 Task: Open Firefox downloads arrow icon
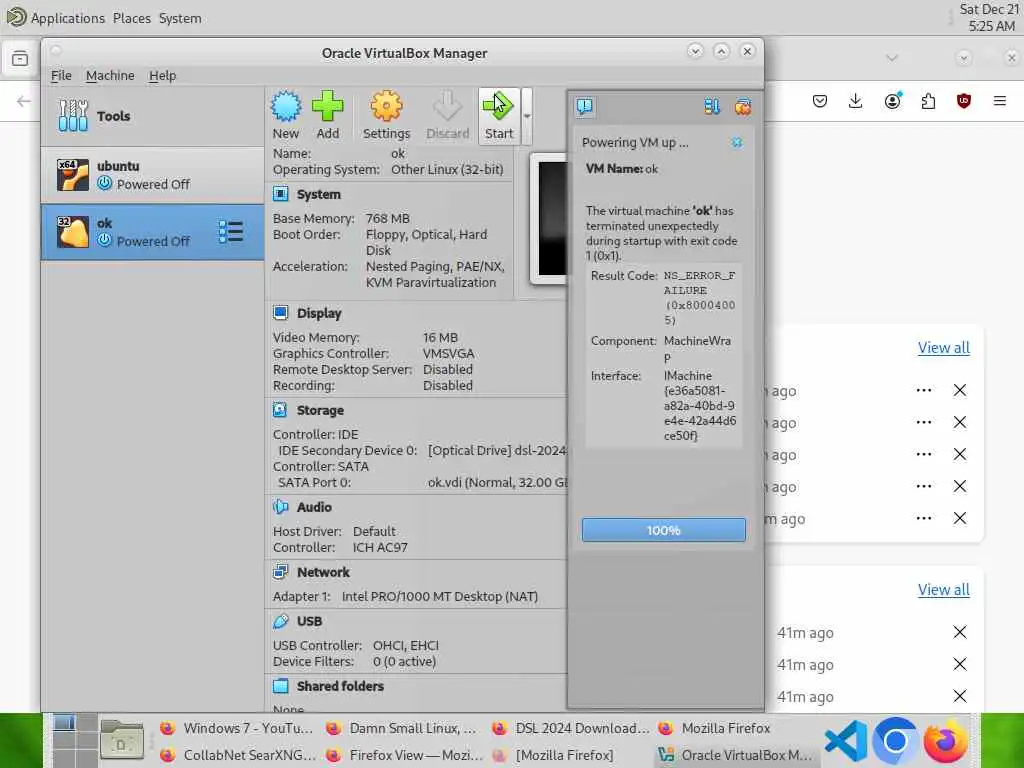pyautogui.click(x=856, y=101)
